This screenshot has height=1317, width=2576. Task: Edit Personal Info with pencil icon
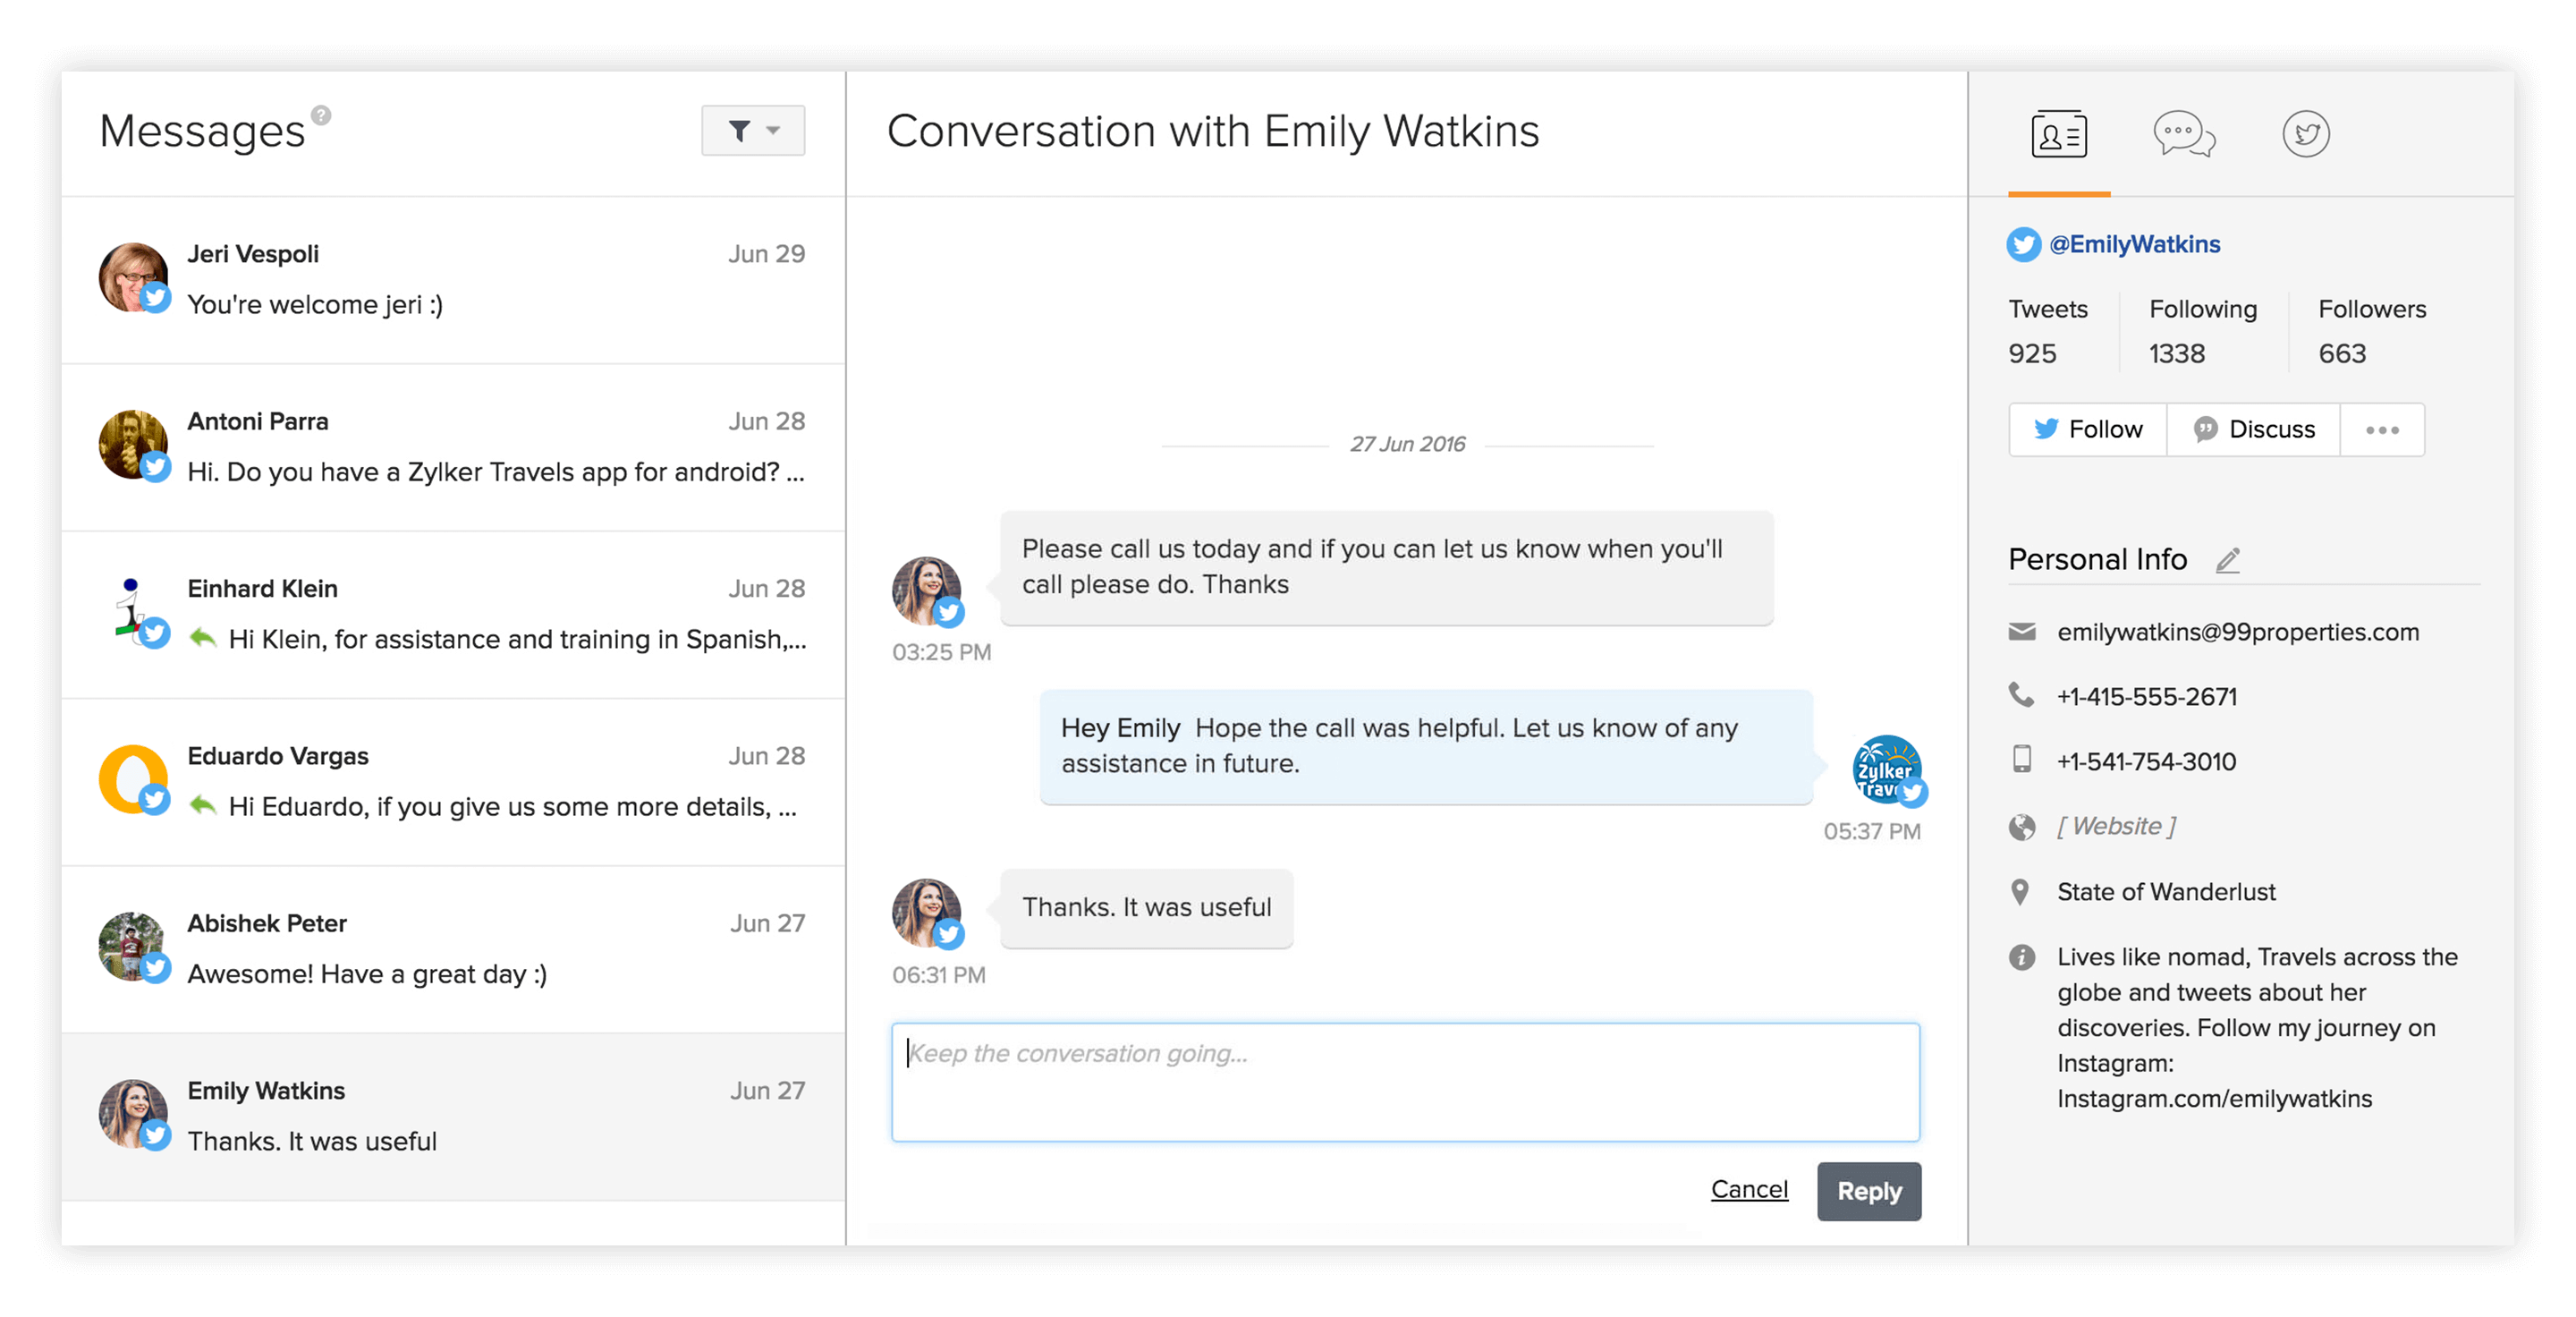pos(2227,560)
